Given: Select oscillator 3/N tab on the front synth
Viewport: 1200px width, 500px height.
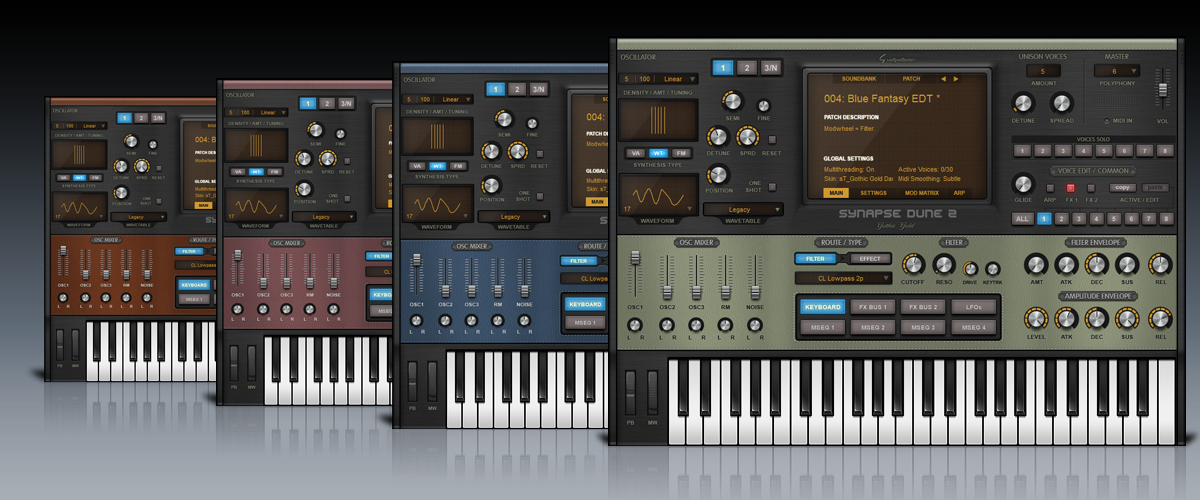Looking at the screenshot, I should (770, 68).
